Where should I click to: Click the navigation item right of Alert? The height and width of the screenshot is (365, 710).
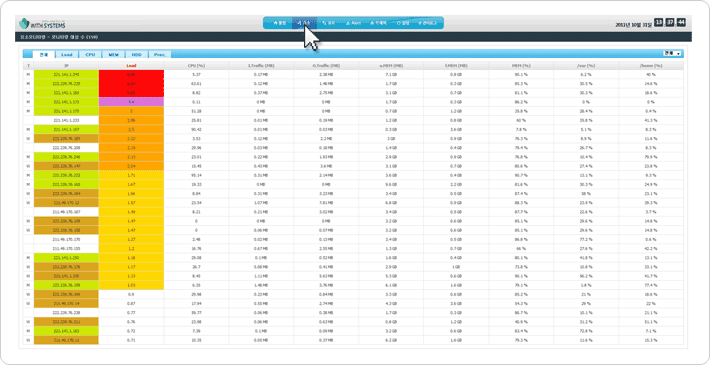[x=378, y=23]
